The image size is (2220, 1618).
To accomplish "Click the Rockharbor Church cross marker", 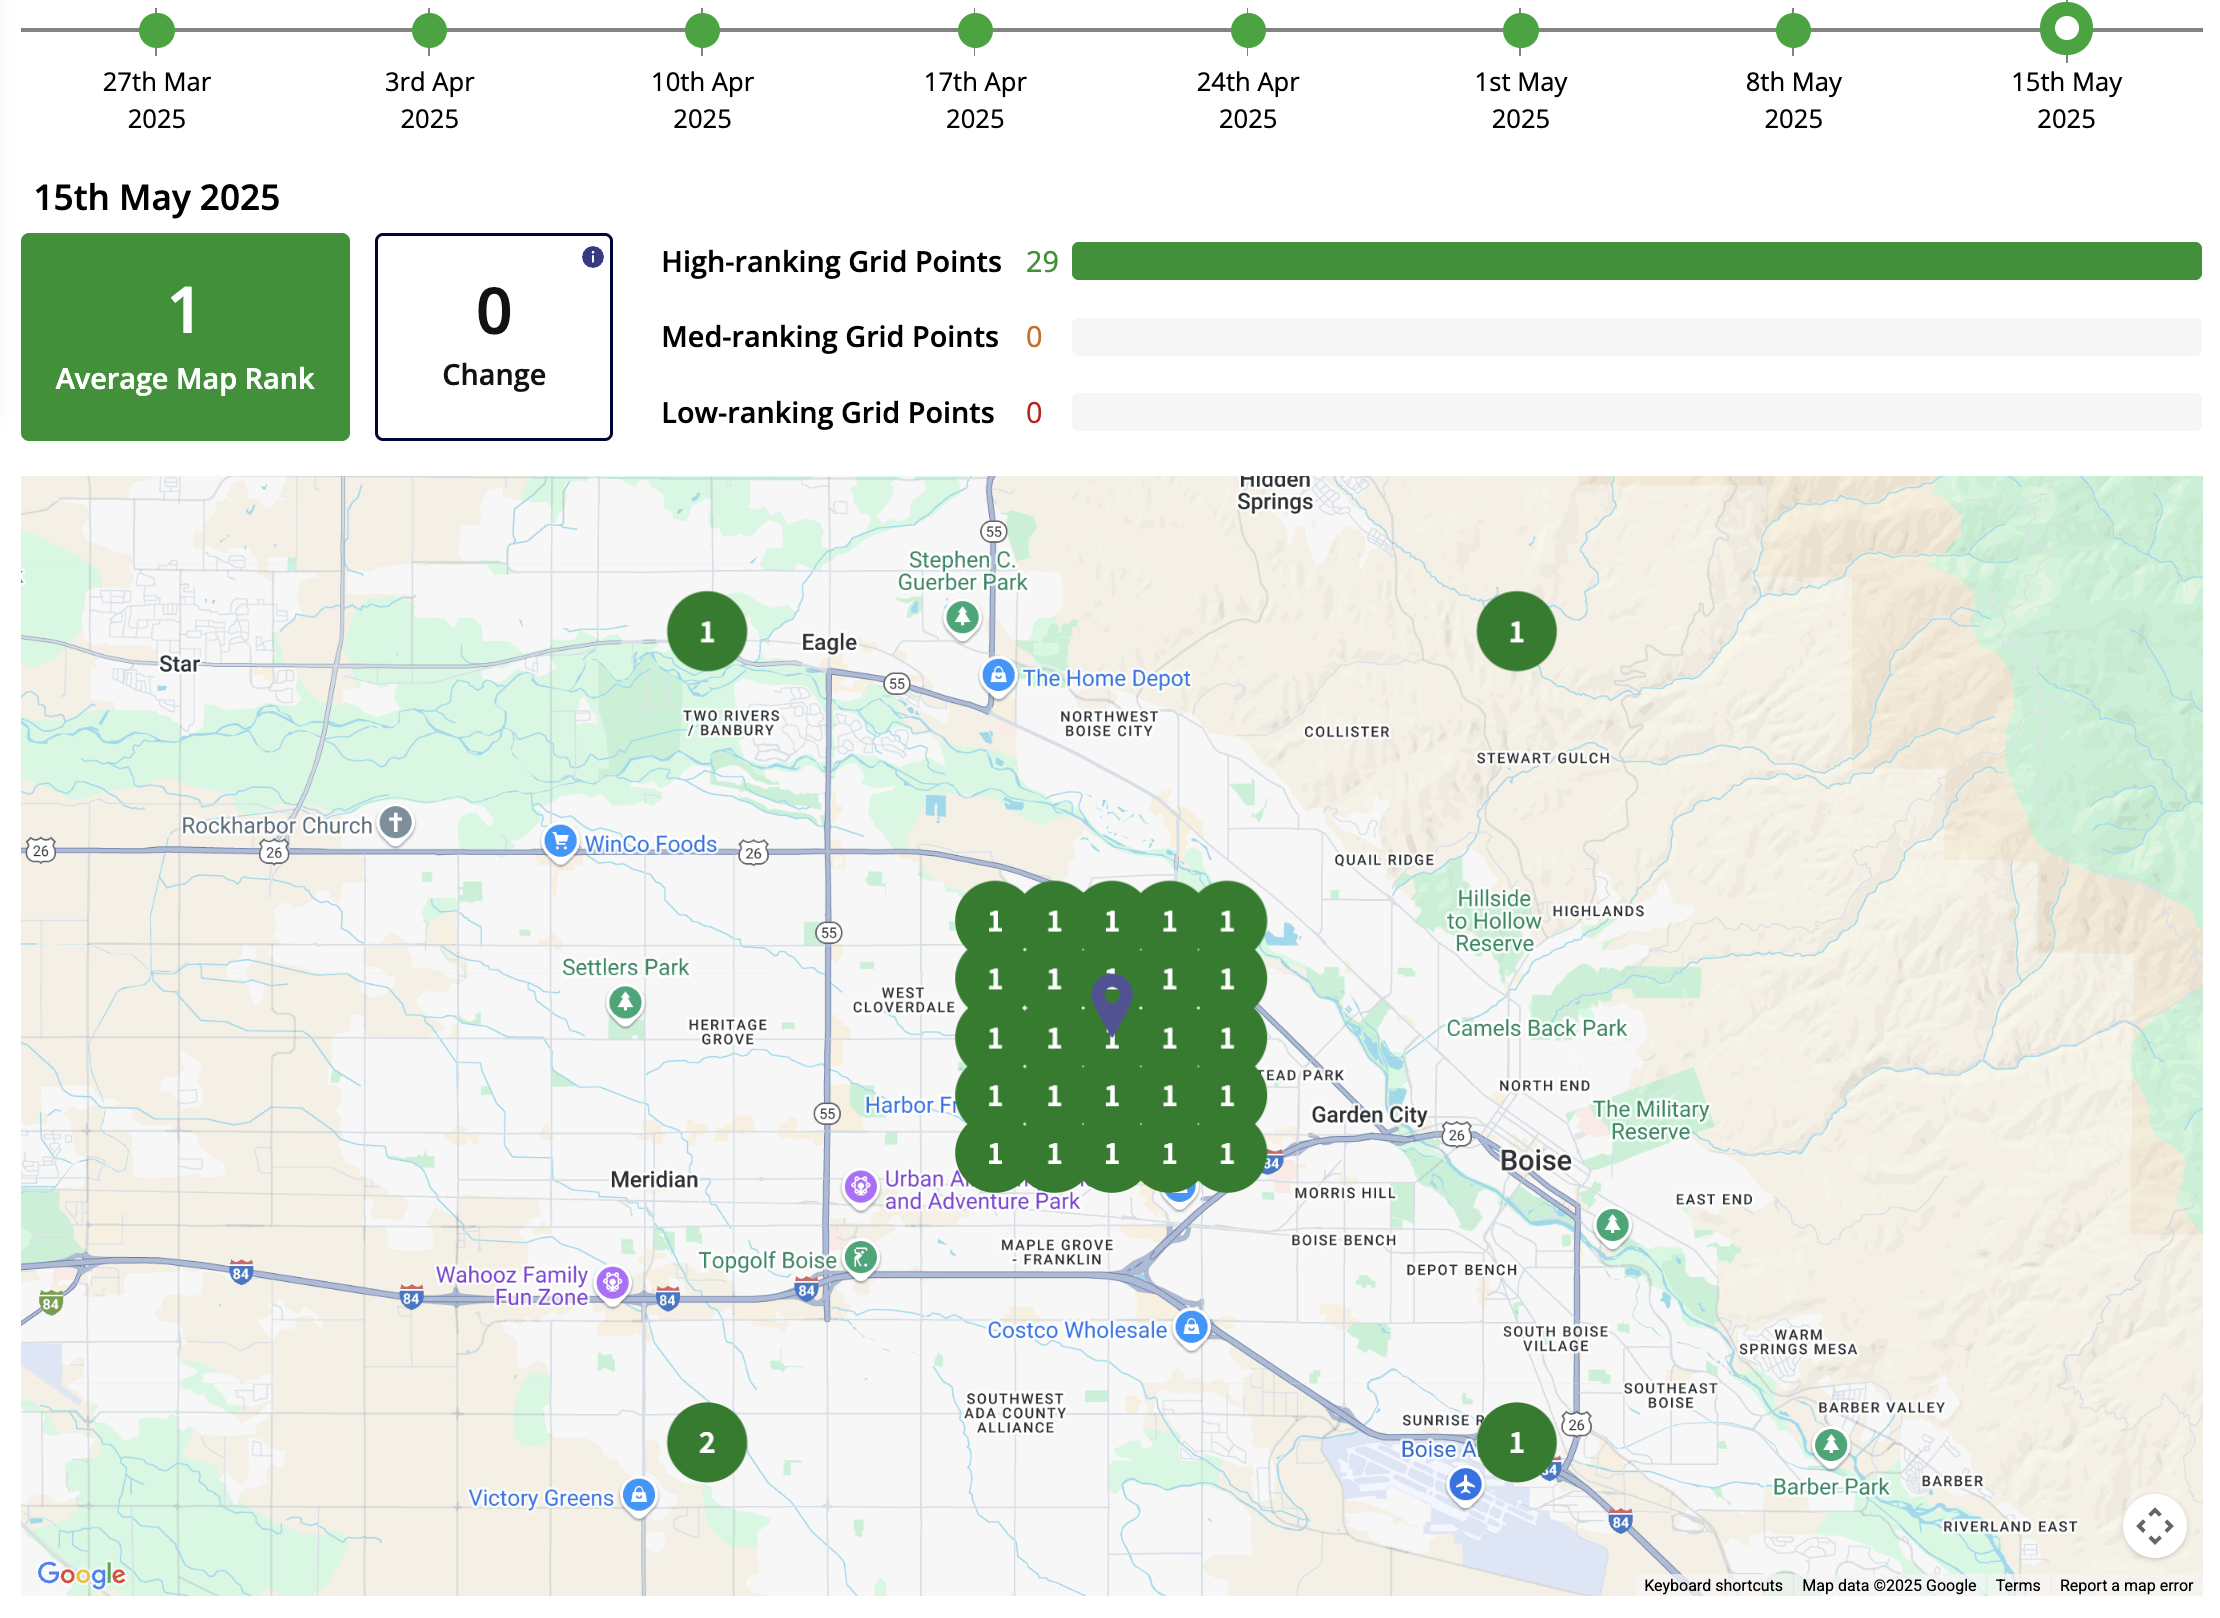I will (x=396, y=824).
